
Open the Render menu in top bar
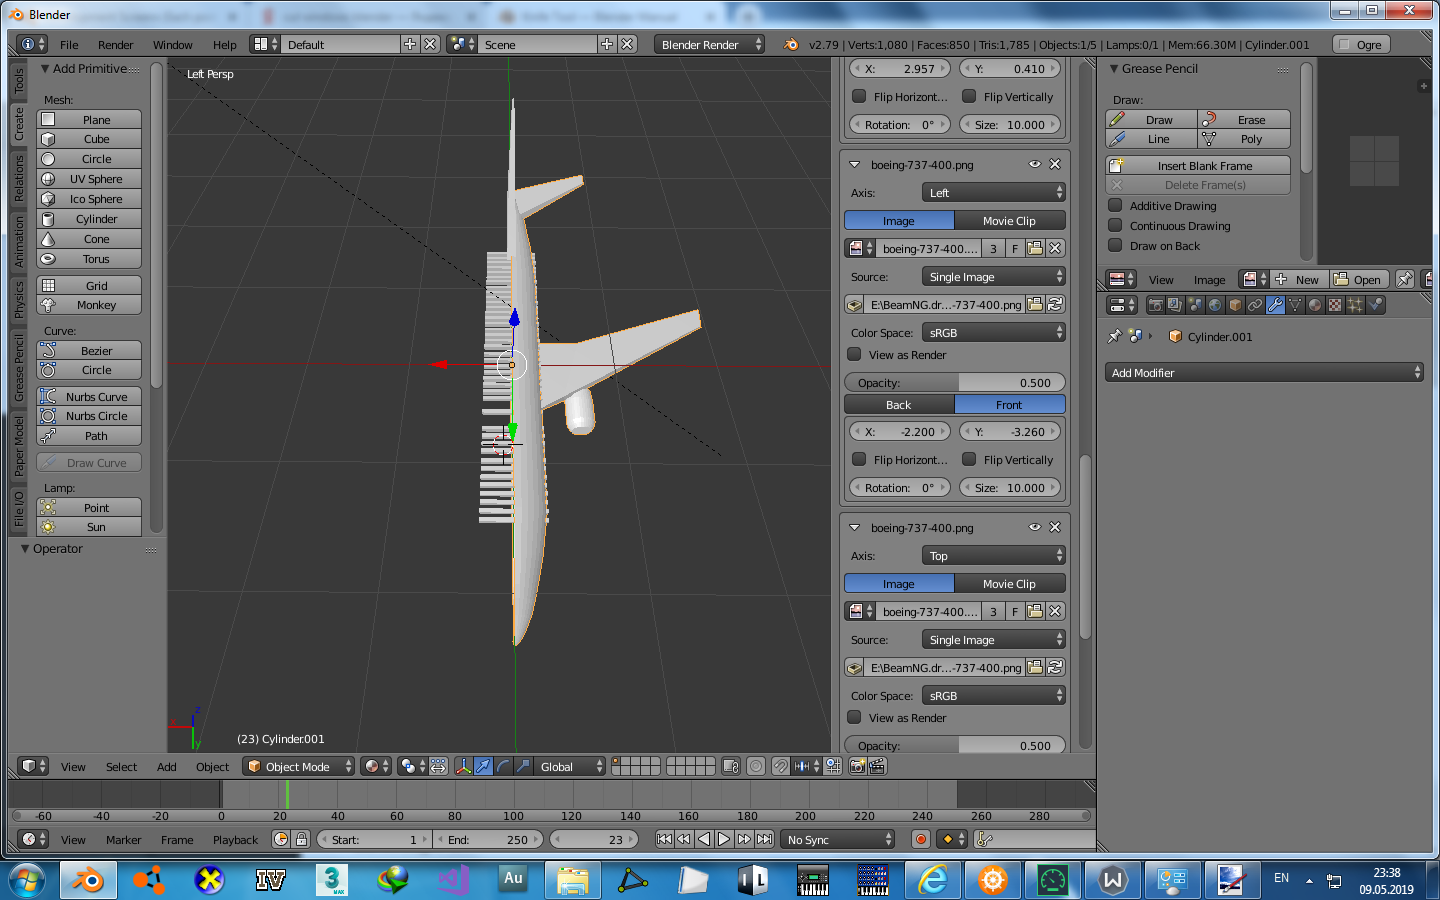click(115, 45)
